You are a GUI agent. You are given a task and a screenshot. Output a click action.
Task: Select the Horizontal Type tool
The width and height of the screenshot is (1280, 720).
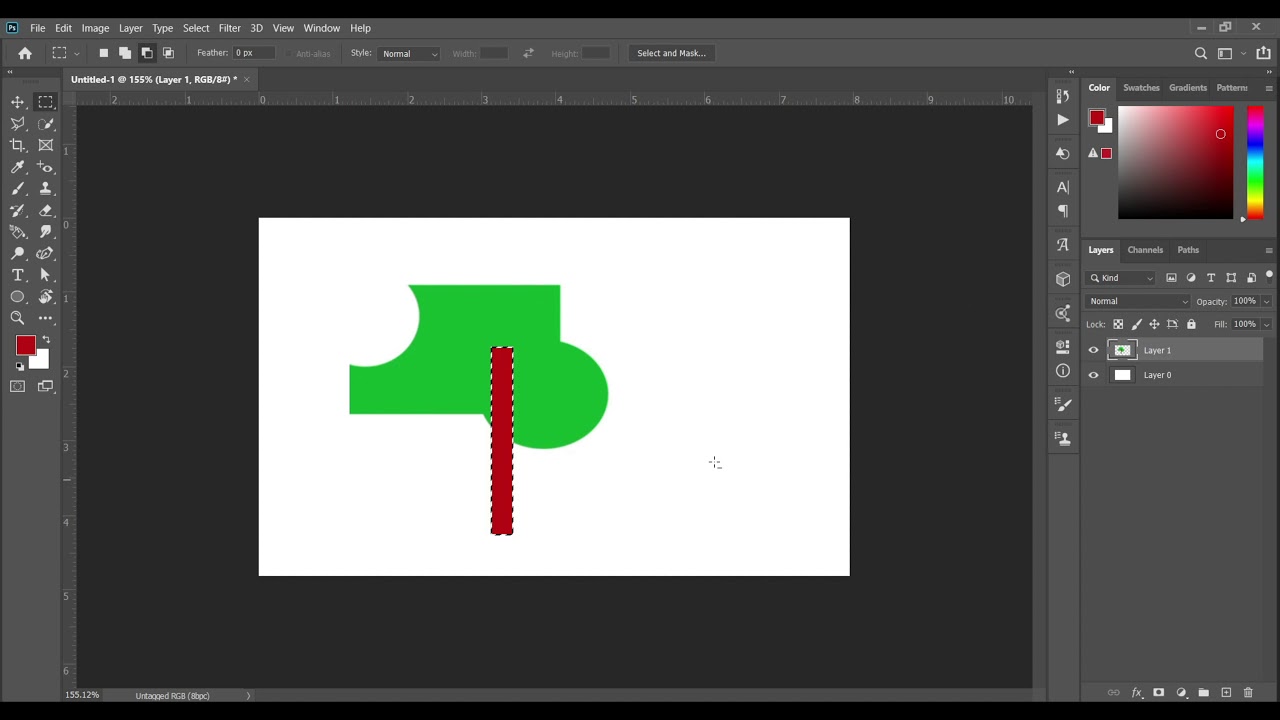point(18,275)
